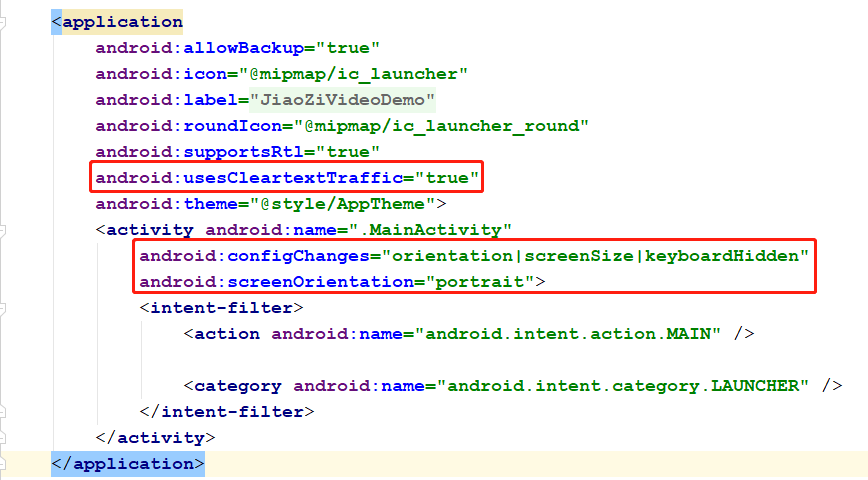
Task: Click the opening <application tag
Action: click(117, 22)
